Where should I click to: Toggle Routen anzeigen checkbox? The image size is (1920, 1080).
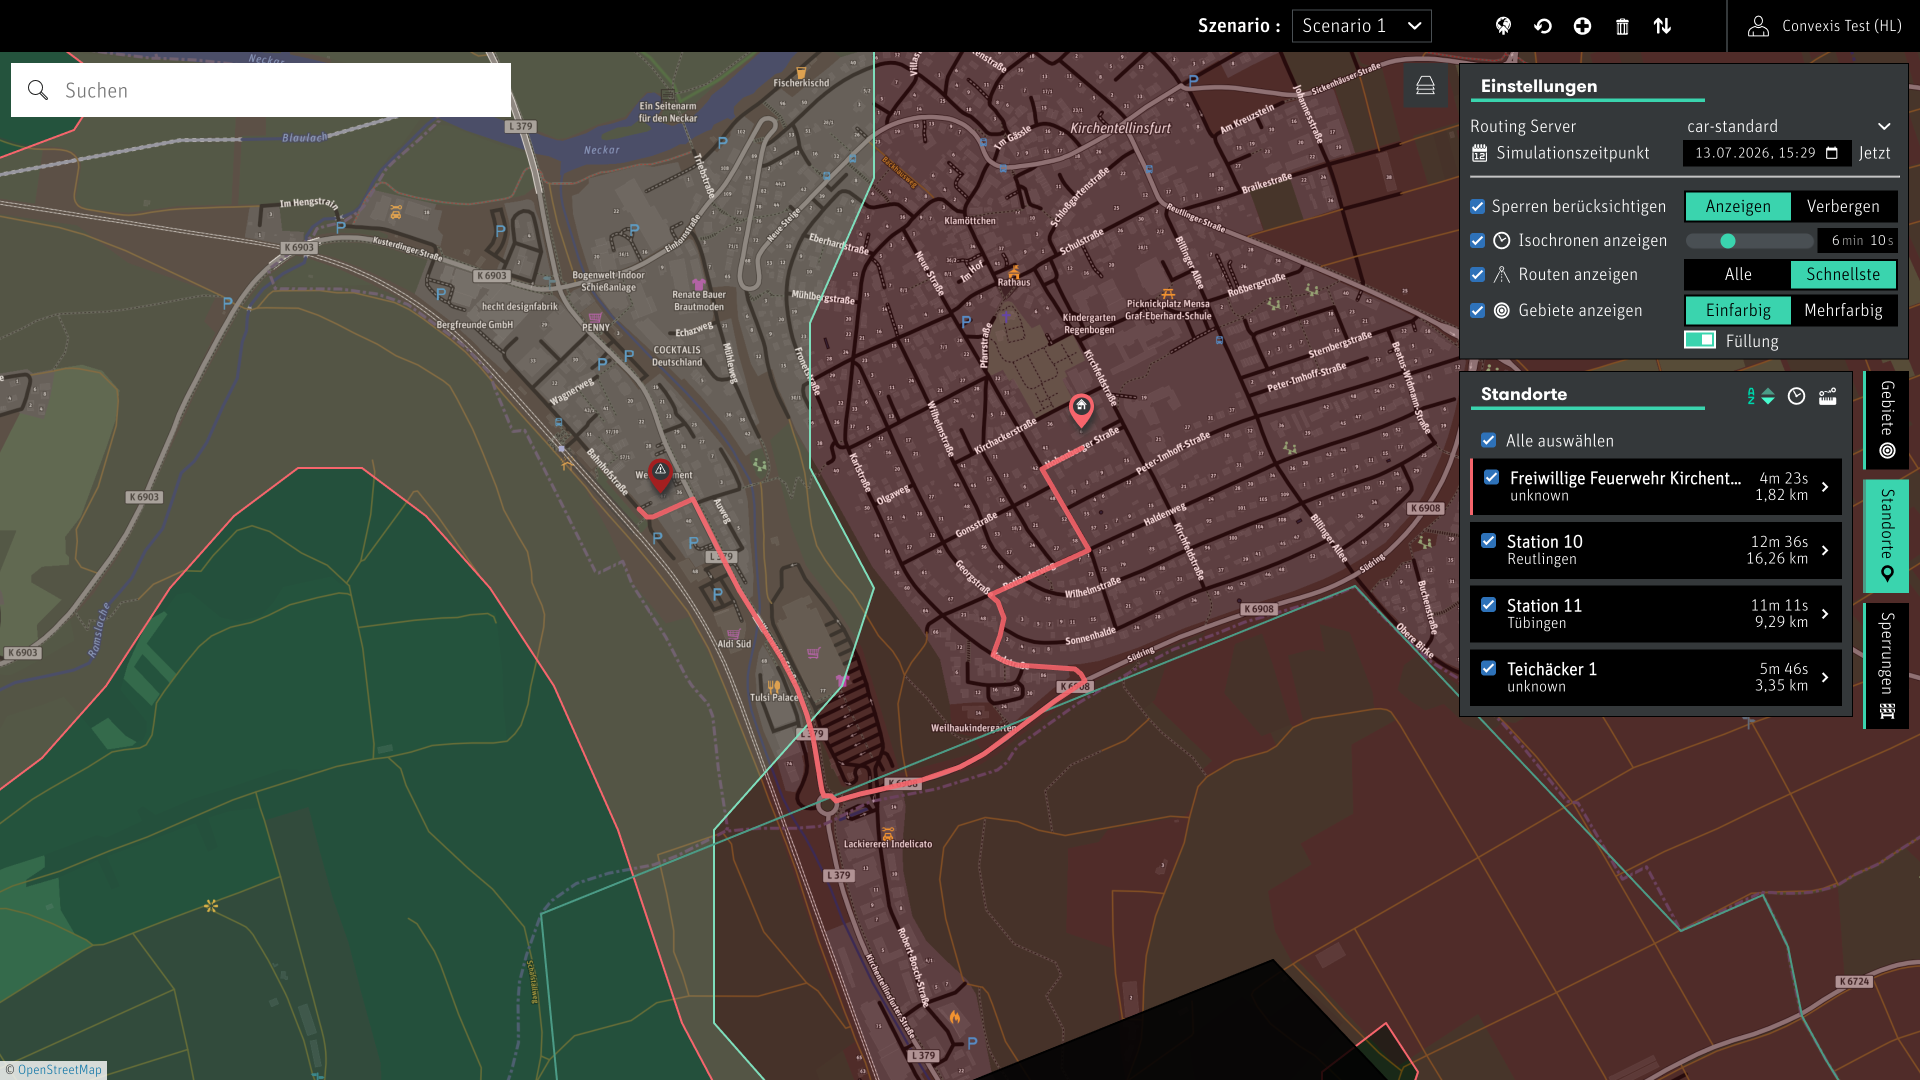(x=1477, y=274)
